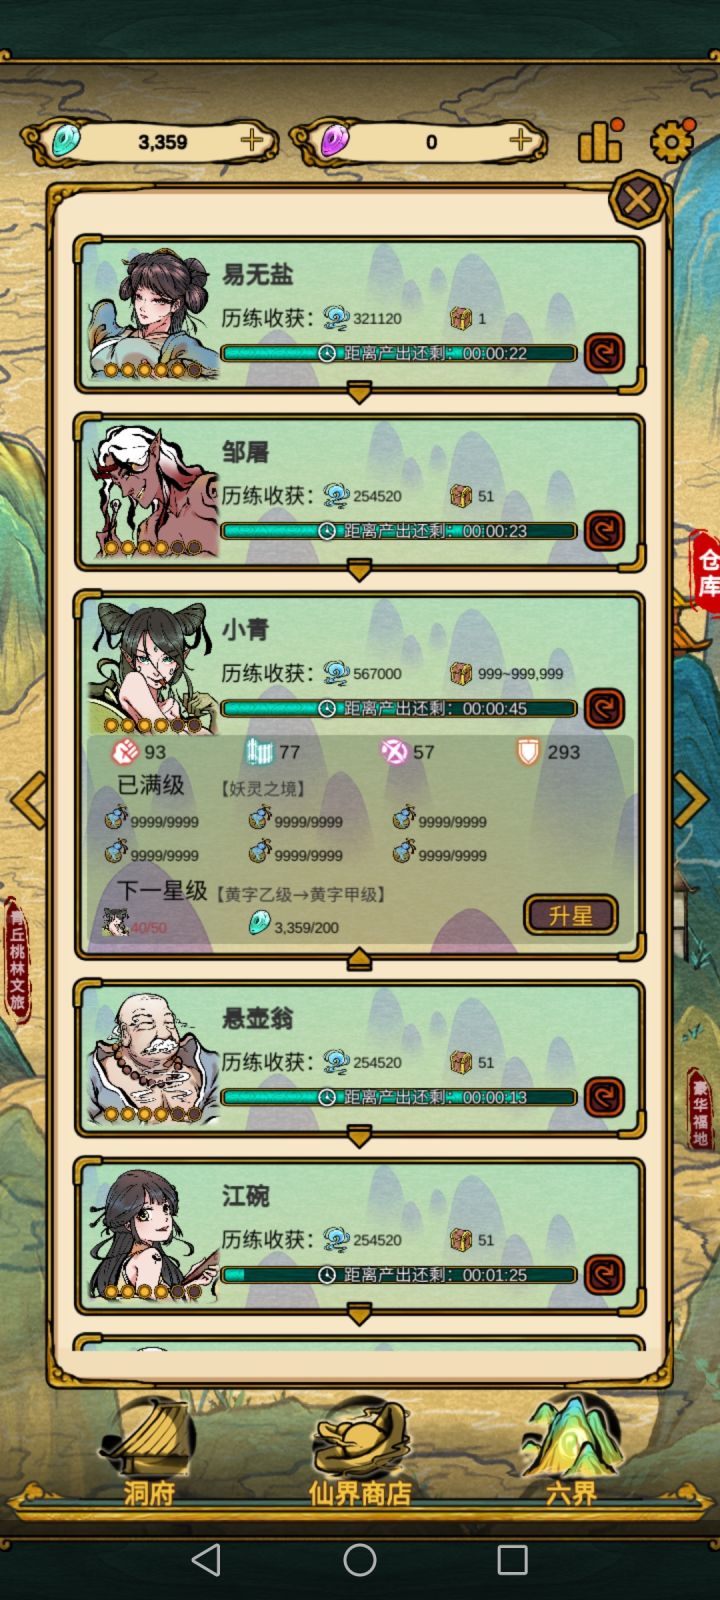Image resolution: width=720 pixels, height=1600 pixels.
Task: Open the red 仓库 side label
Action: pos(706,572)
